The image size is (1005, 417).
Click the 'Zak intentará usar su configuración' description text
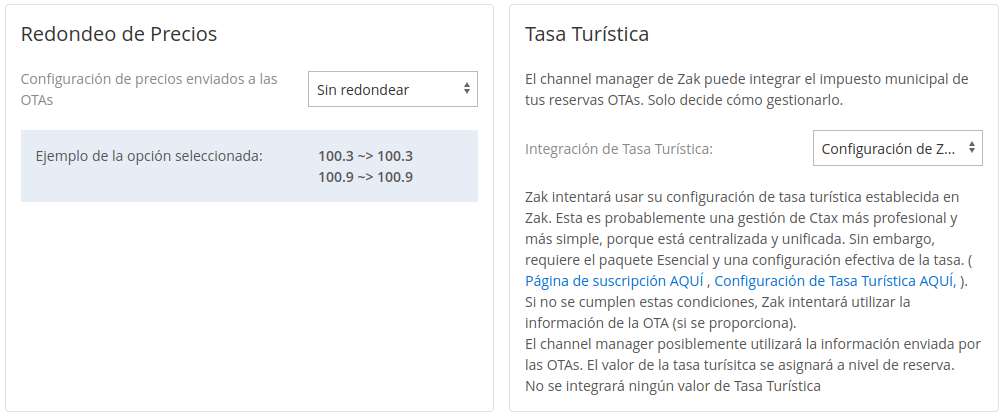tap(742, 207)
